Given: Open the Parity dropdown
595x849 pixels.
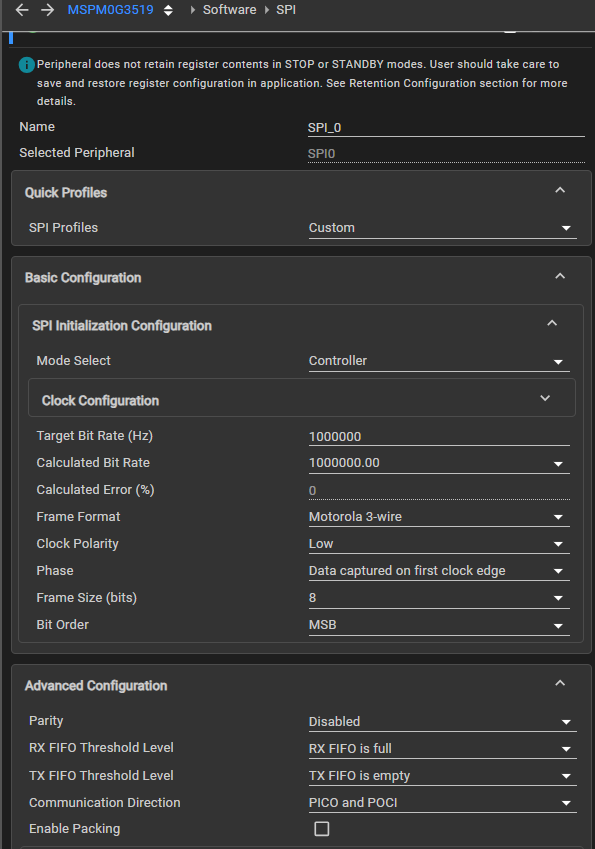Looking at the screenshot, I should point(442,722).
